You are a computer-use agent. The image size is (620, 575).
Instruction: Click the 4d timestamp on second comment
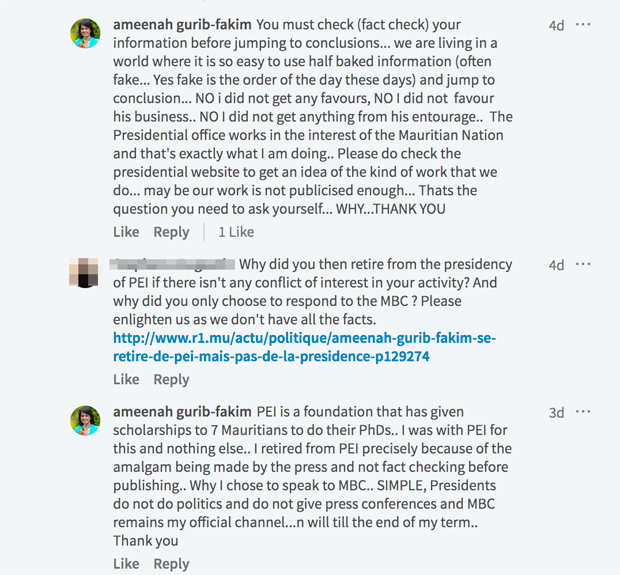point(556,265)
